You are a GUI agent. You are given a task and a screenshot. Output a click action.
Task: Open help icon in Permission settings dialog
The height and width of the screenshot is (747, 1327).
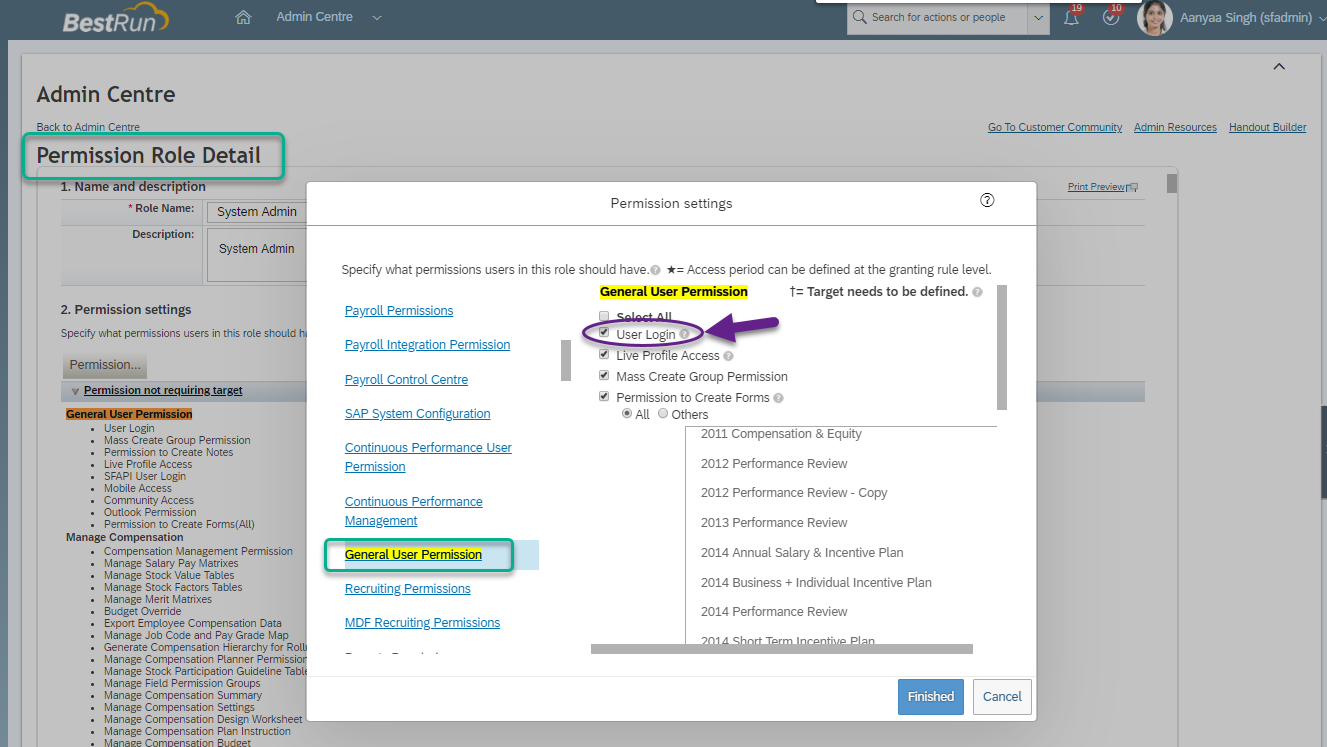(987, 201)
